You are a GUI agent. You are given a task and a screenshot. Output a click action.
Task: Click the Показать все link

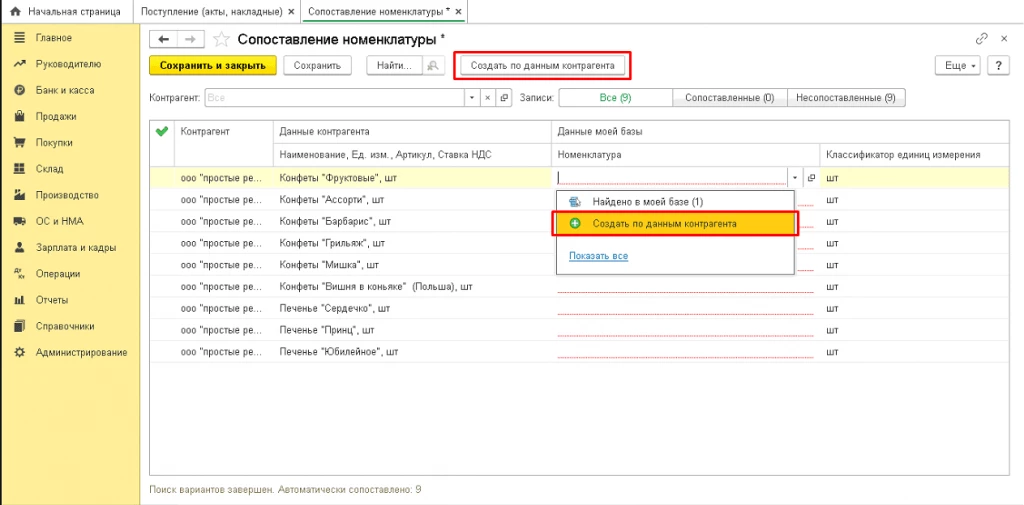598,256
